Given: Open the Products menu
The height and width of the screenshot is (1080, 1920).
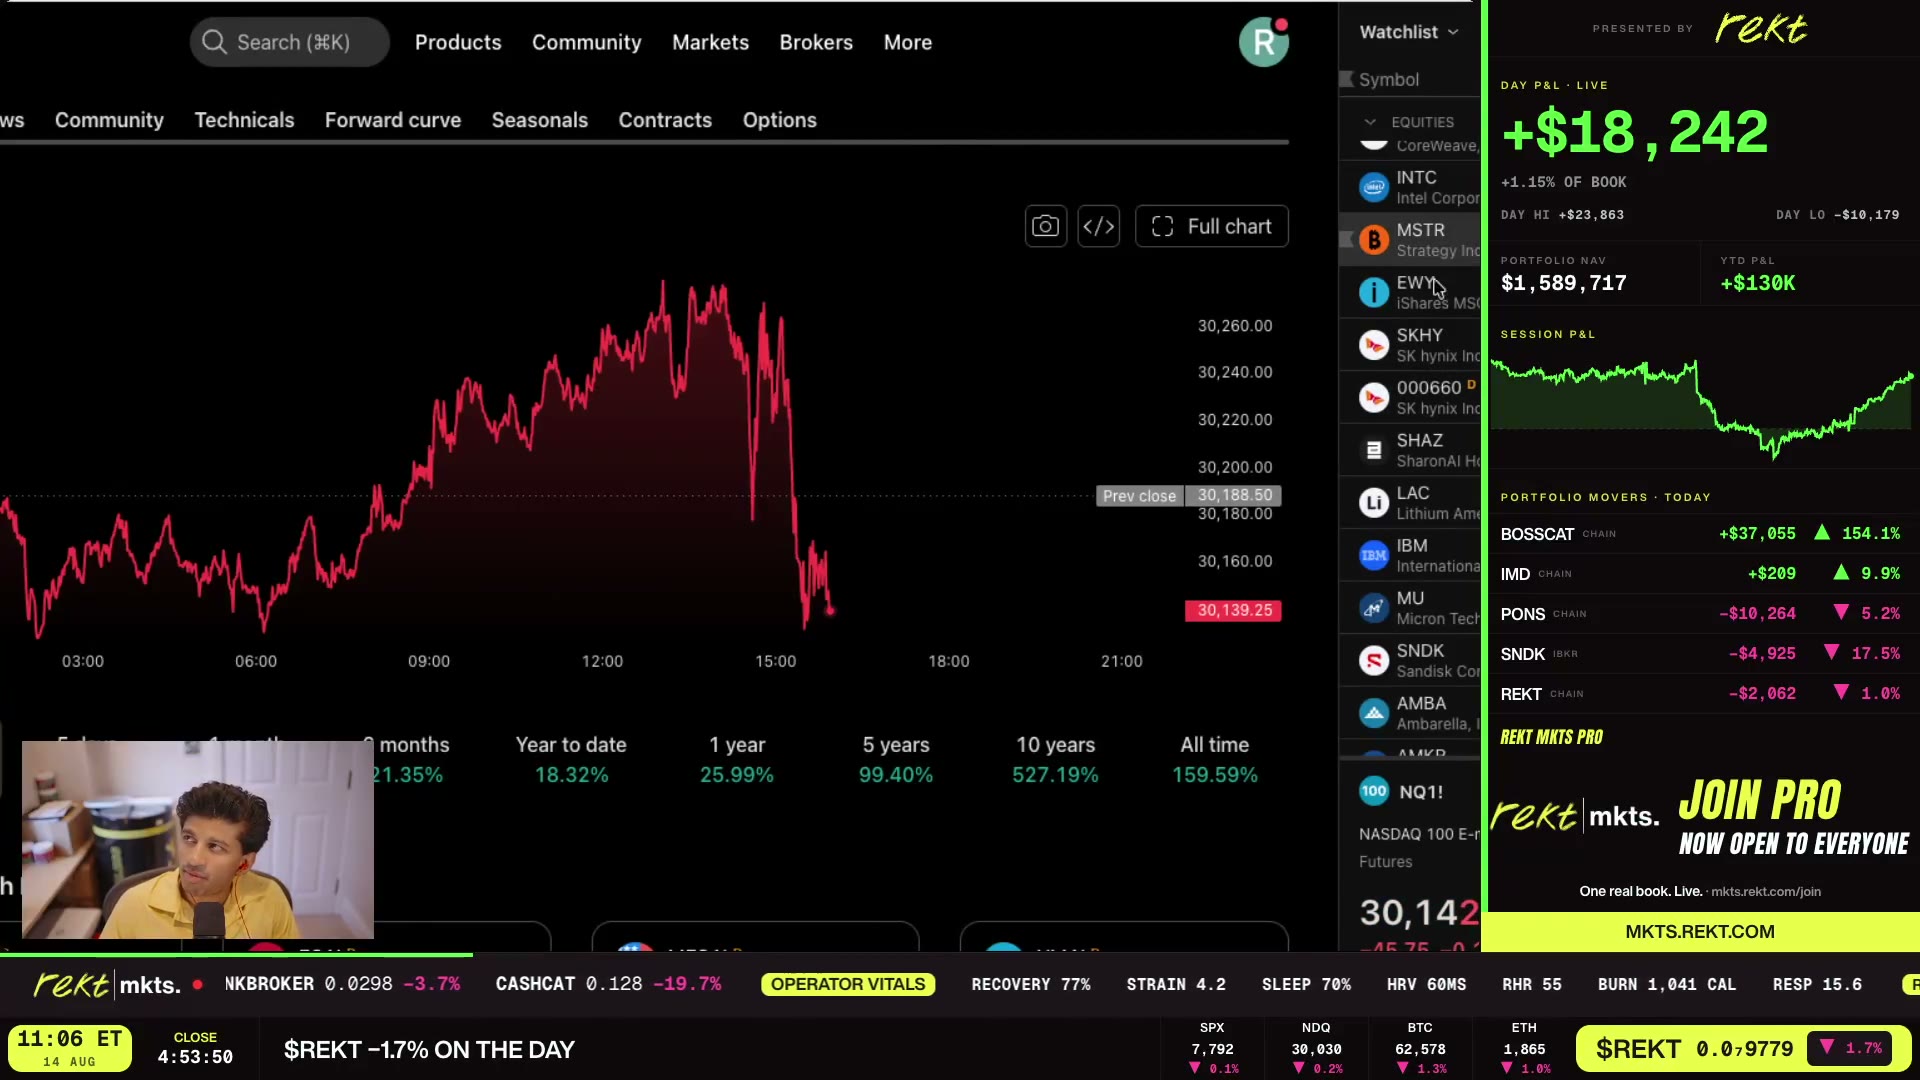Looking at the screenshot, I should tap(458, 42).
